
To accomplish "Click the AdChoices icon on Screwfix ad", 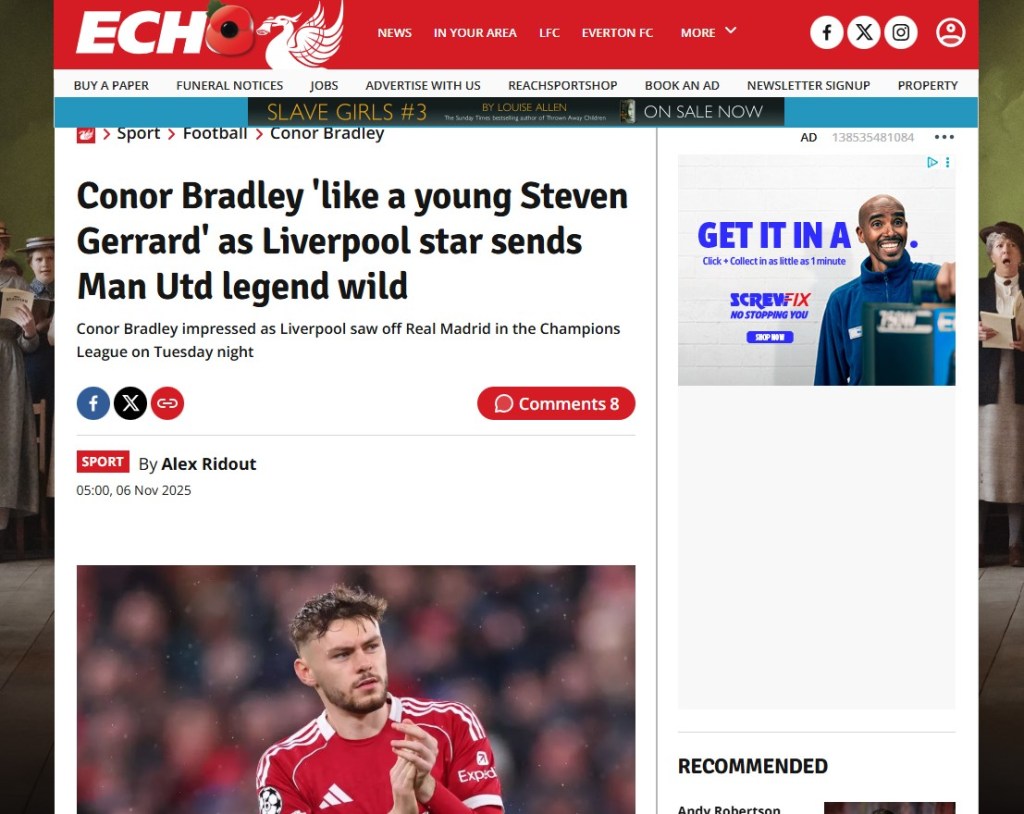I will point(933,162).
